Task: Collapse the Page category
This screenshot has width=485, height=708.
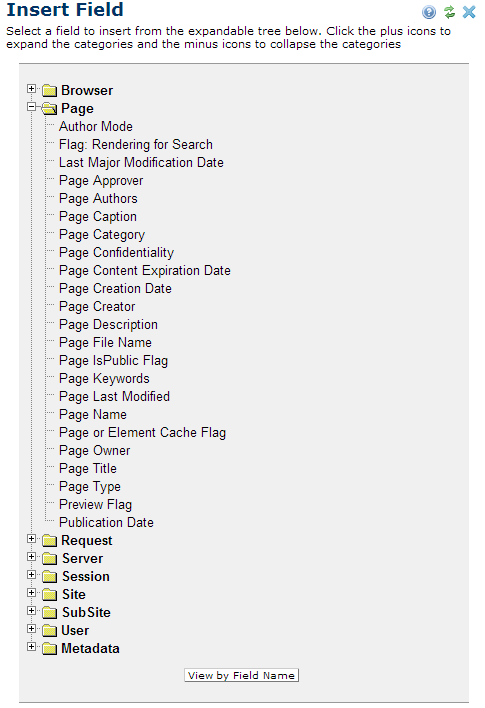Action: (x=31, y=107)
